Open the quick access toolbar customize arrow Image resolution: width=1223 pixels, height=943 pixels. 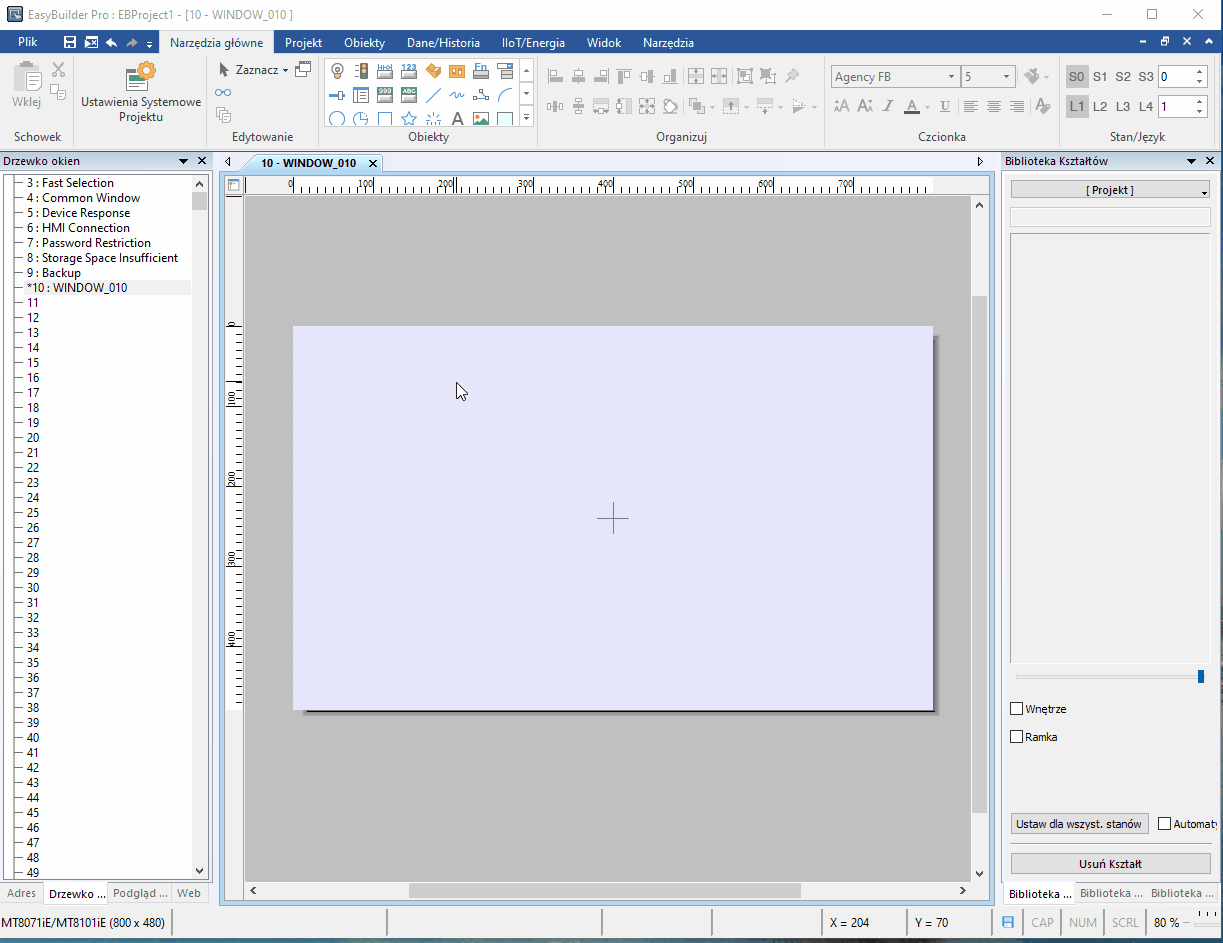(x=150, y=44)
